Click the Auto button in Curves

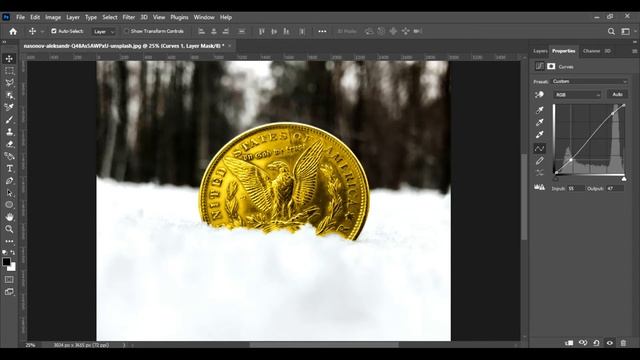(x=617, y=94)
